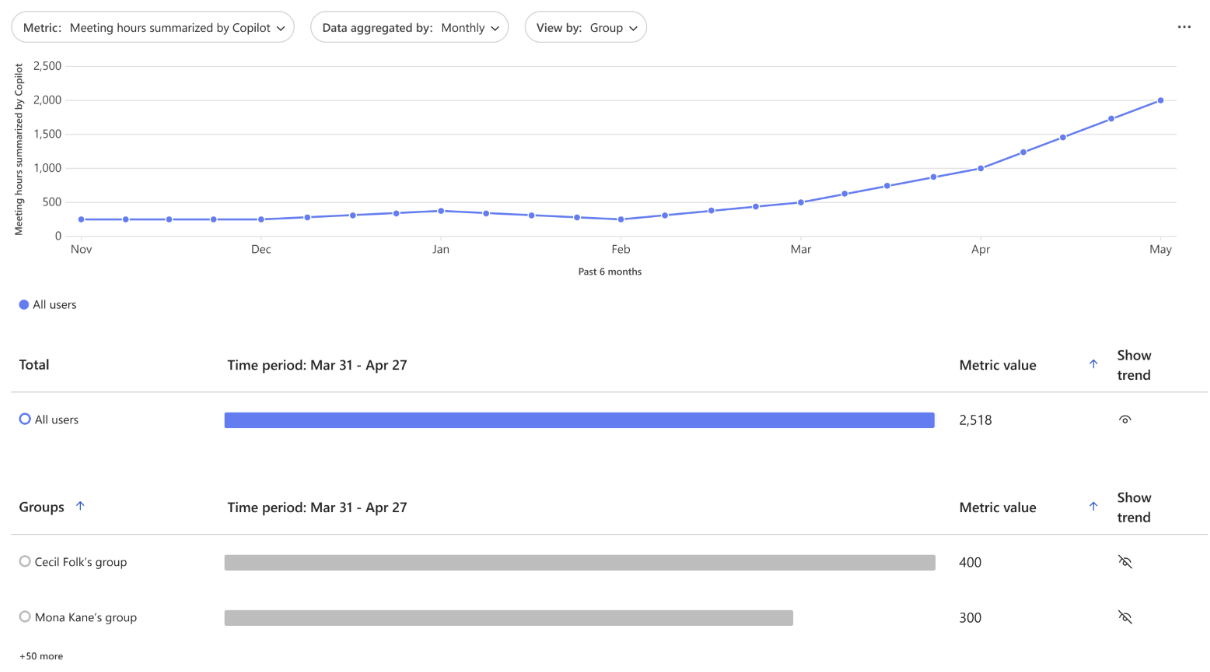Expand the +50 more groups link
Image resolution: width=1210 pixels, height=672 pixels.
tap(40, 655)
